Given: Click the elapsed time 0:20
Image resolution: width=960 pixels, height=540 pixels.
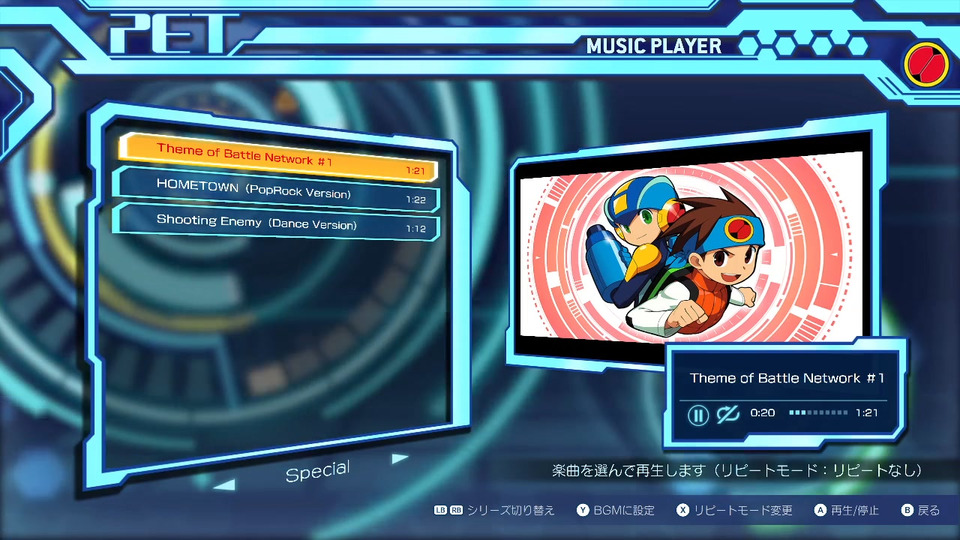Looking at the screenshot, I should (762, 413).
